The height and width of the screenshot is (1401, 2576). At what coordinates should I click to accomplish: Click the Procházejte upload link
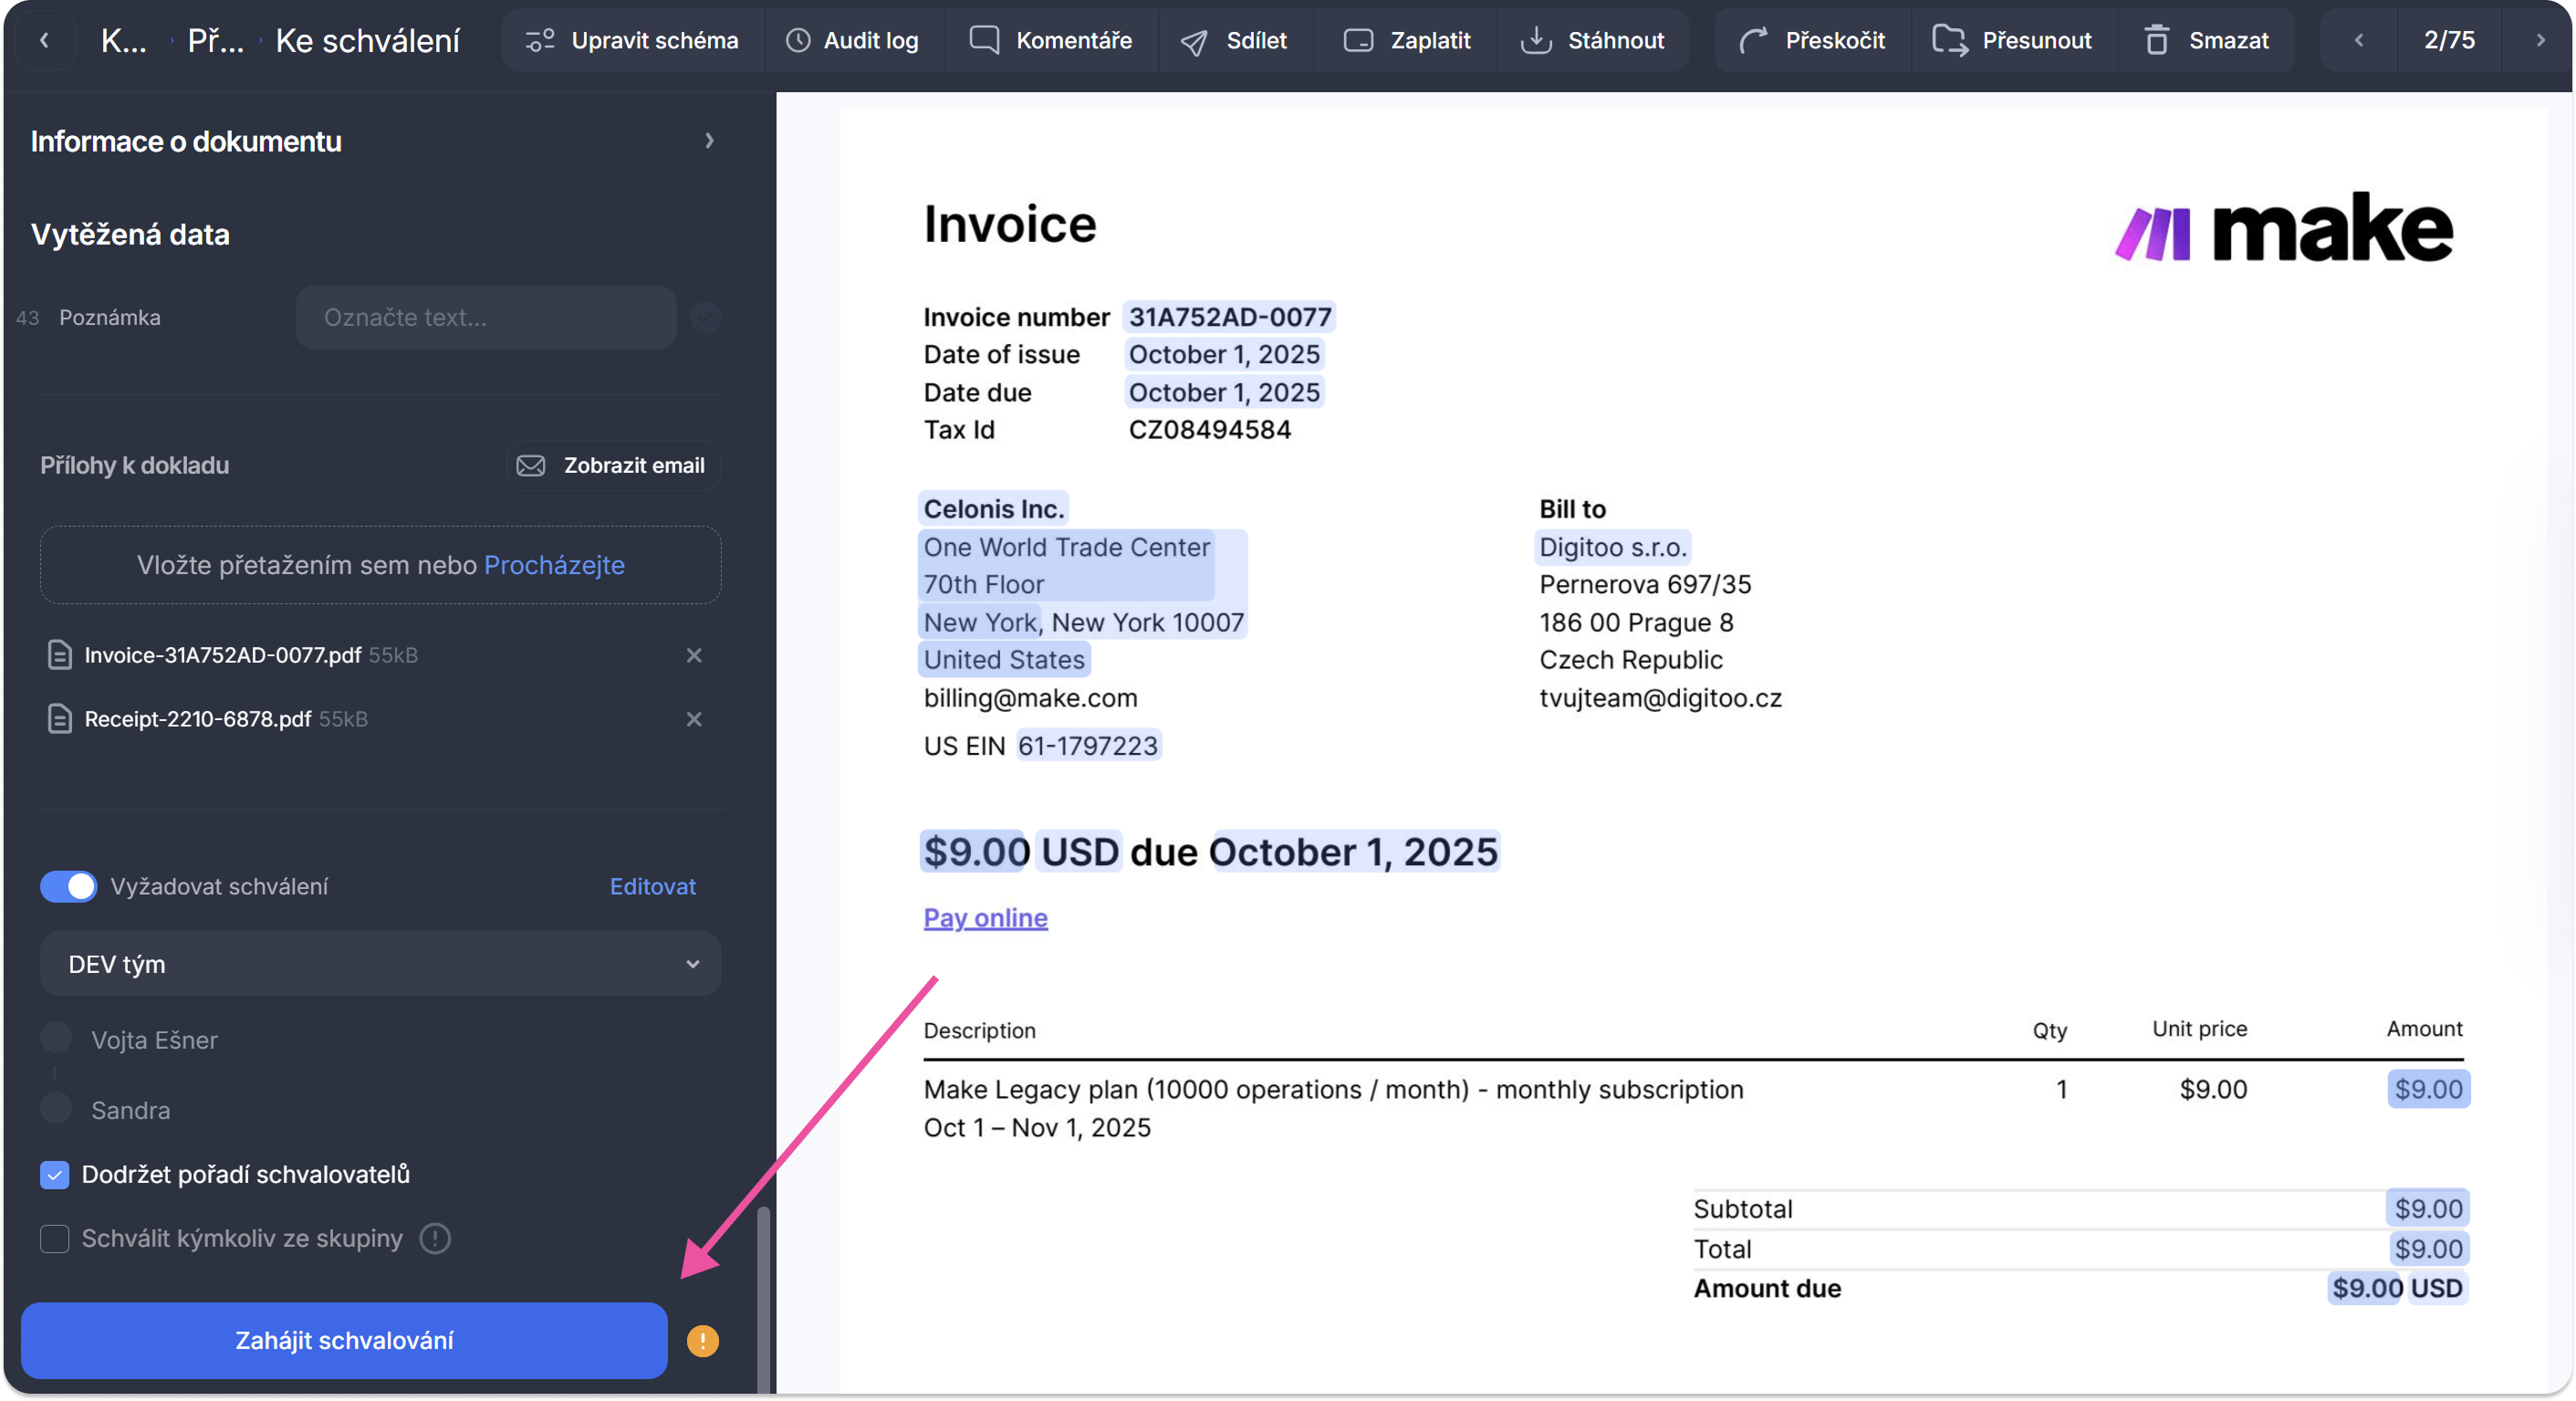click(554, 565)
